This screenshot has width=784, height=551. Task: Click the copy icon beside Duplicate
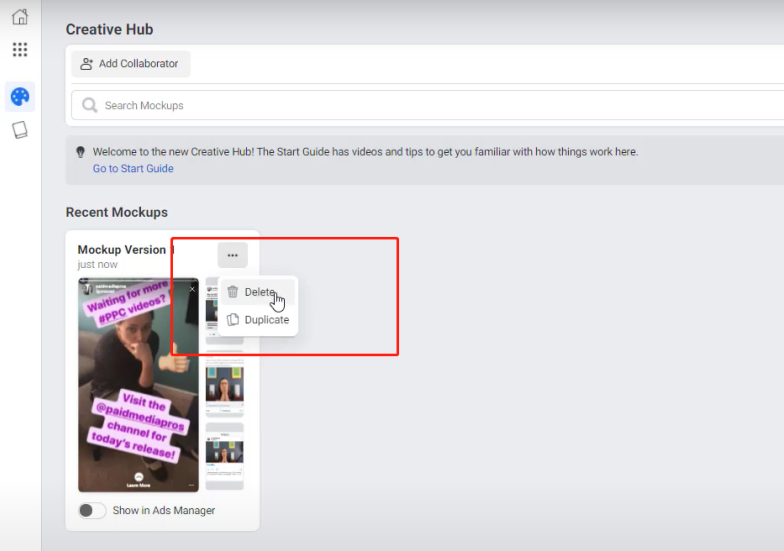(233, 320)
